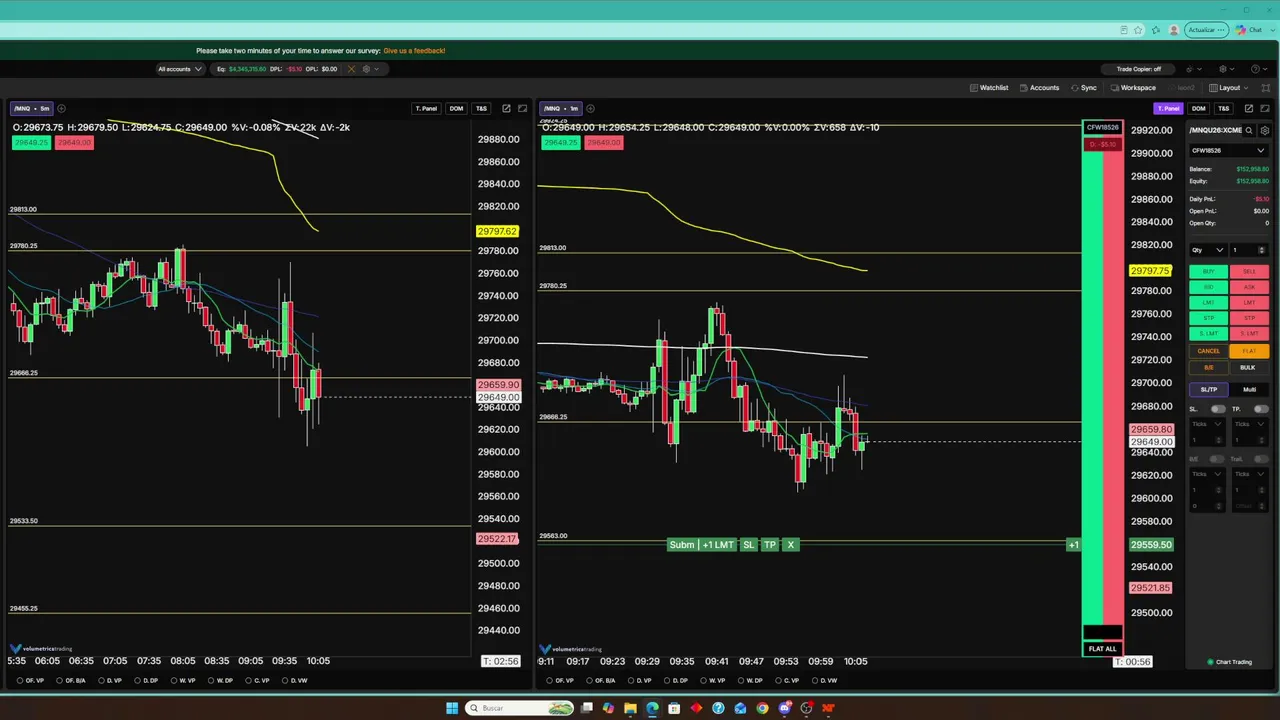This screenshot has height=720, width=1280.
Task: Open Trail Ticks unit dropdown
Action: tap(1250, 474)
